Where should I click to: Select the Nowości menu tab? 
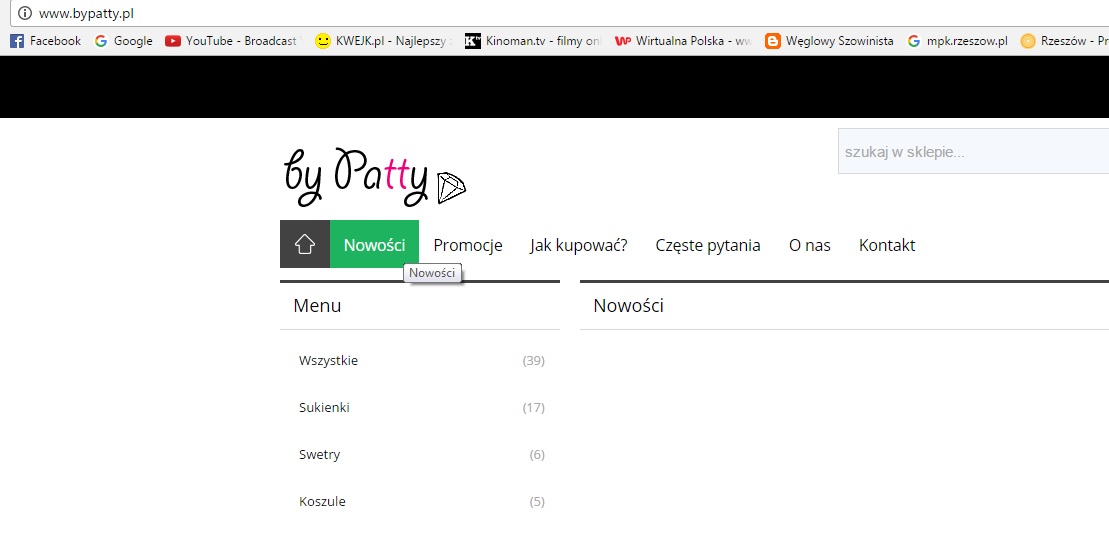(x=374, y=245)
